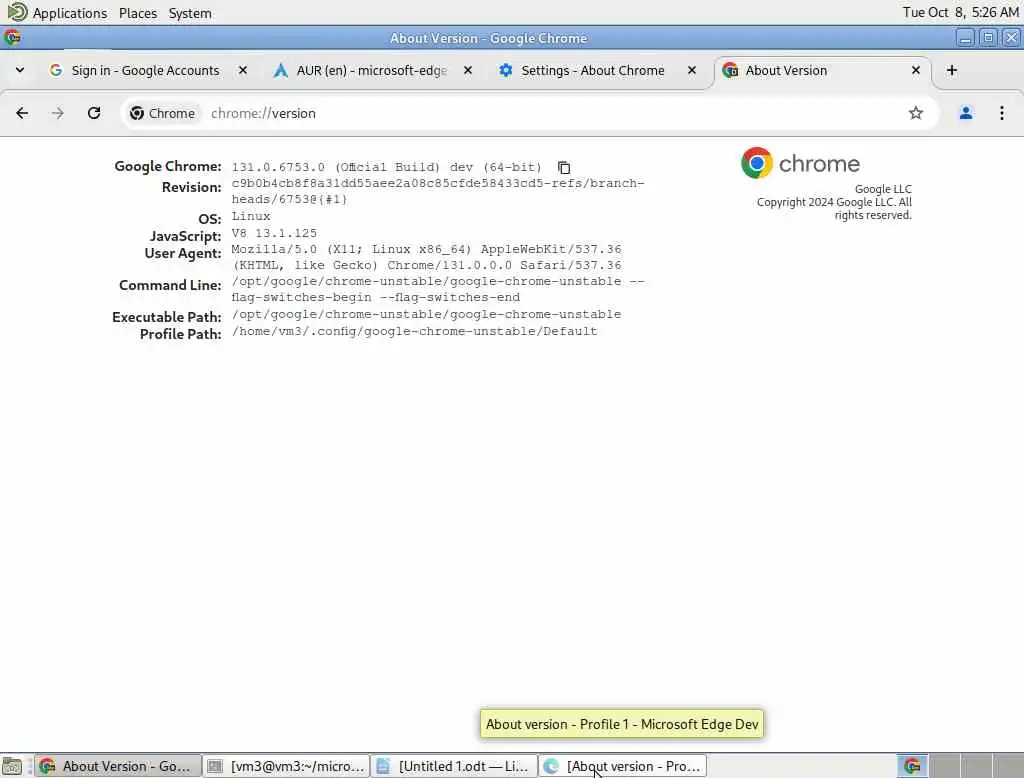Click the Revision hash text
The height and width of the screenshot is (778, 1024).
pos(438,191)
